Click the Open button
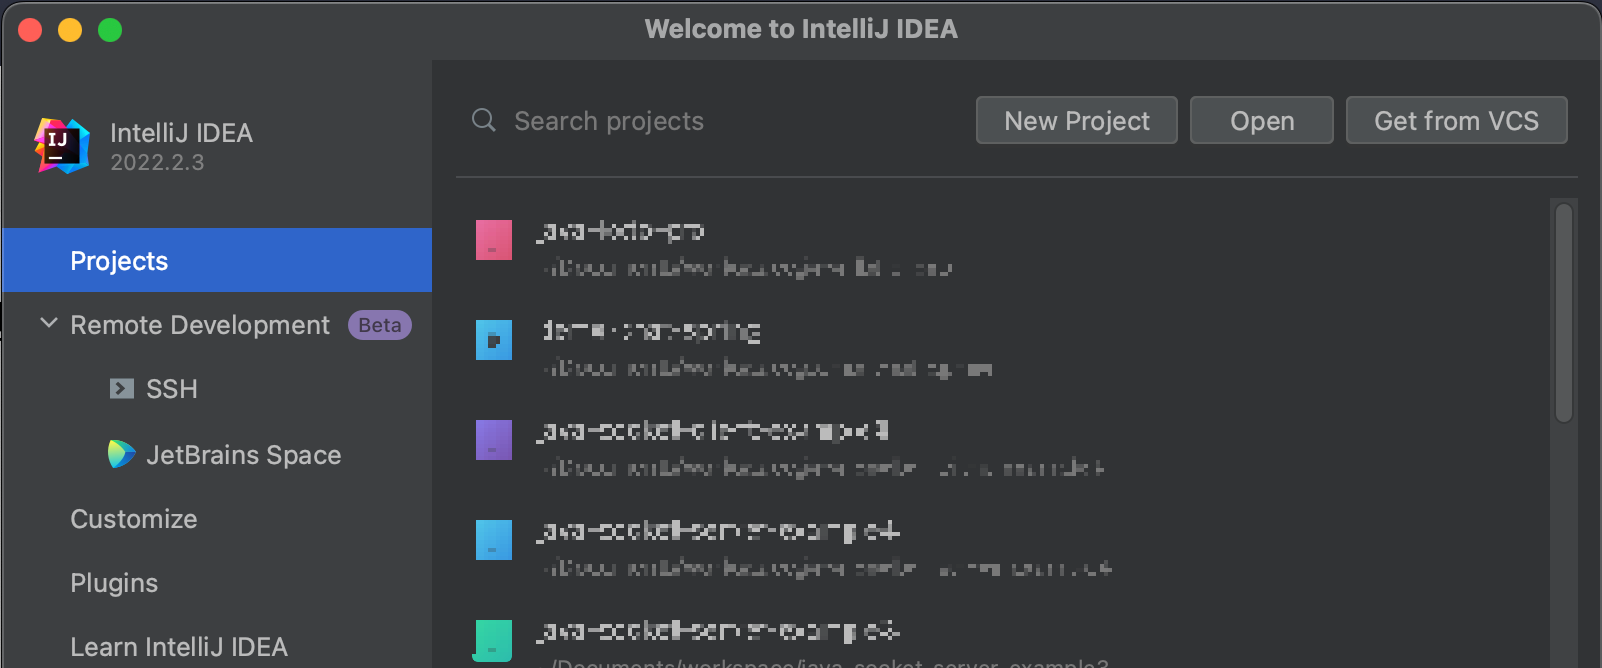1602x668 pixels. 1262,120
